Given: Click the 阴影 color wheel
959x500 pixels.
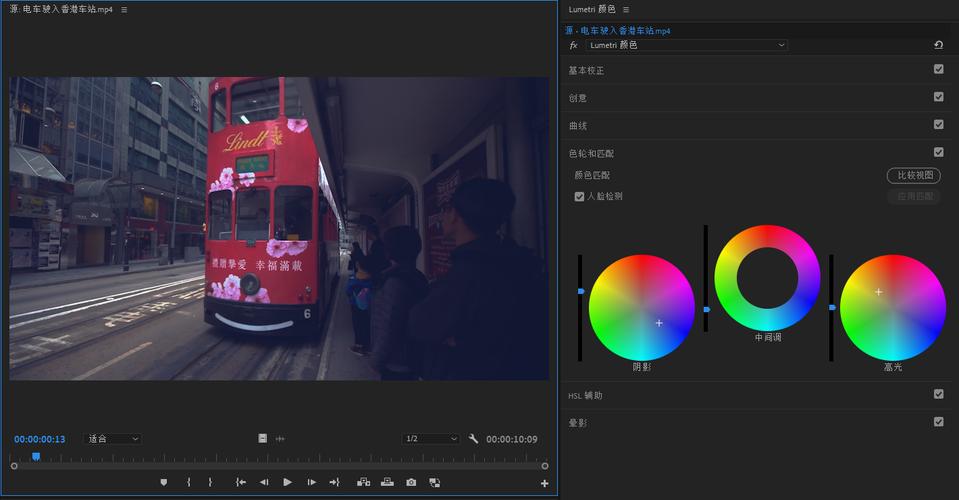Looking at the screenshot, I should click(642, 307).
